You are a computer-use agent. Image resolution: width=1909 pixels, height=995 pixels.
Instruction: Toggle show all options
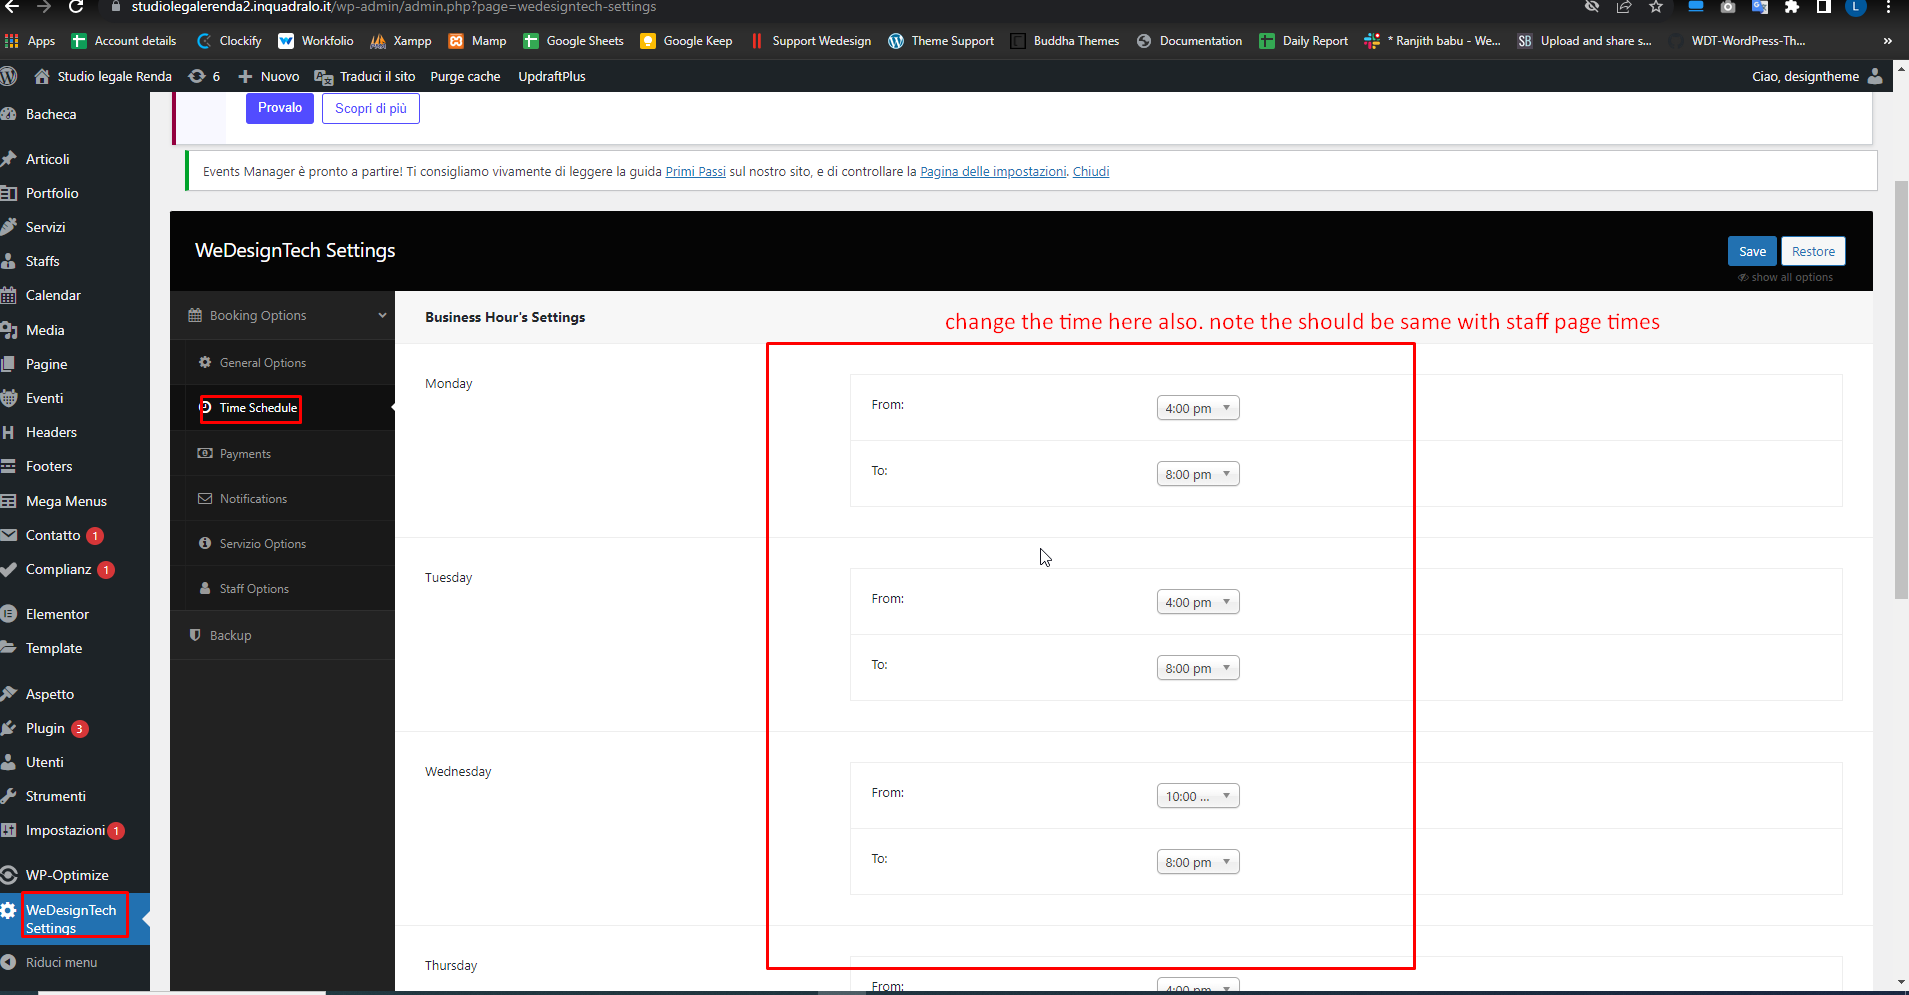[x=1785, y=278]
